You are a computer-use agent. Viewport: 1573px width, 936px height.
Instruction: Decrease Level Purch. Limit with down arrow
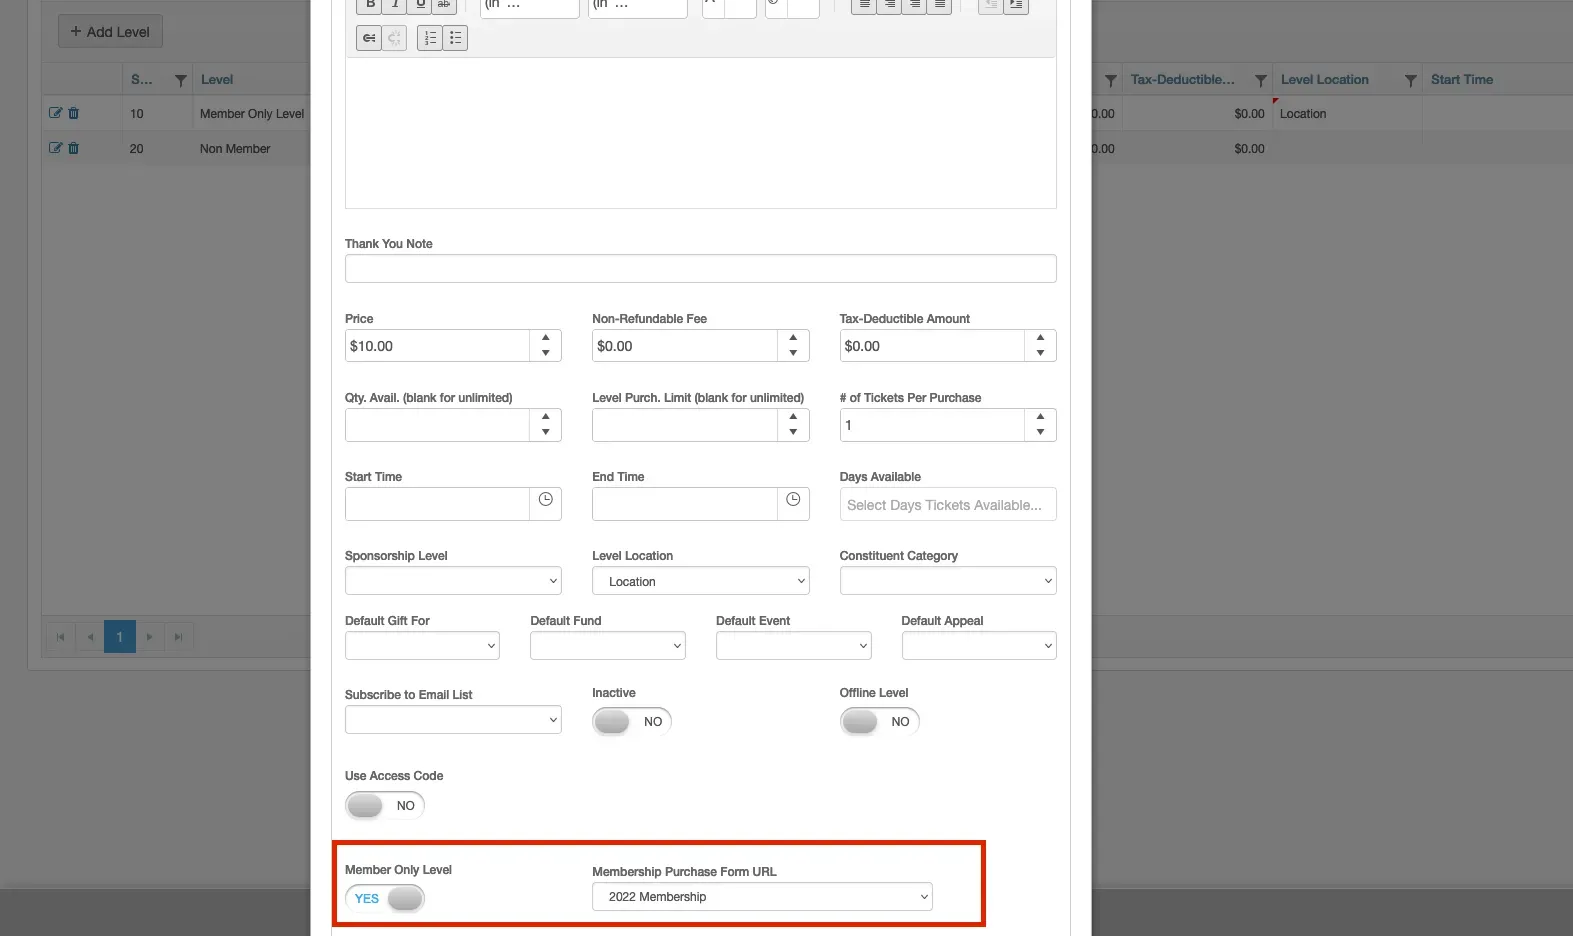(x=793, y=432)
